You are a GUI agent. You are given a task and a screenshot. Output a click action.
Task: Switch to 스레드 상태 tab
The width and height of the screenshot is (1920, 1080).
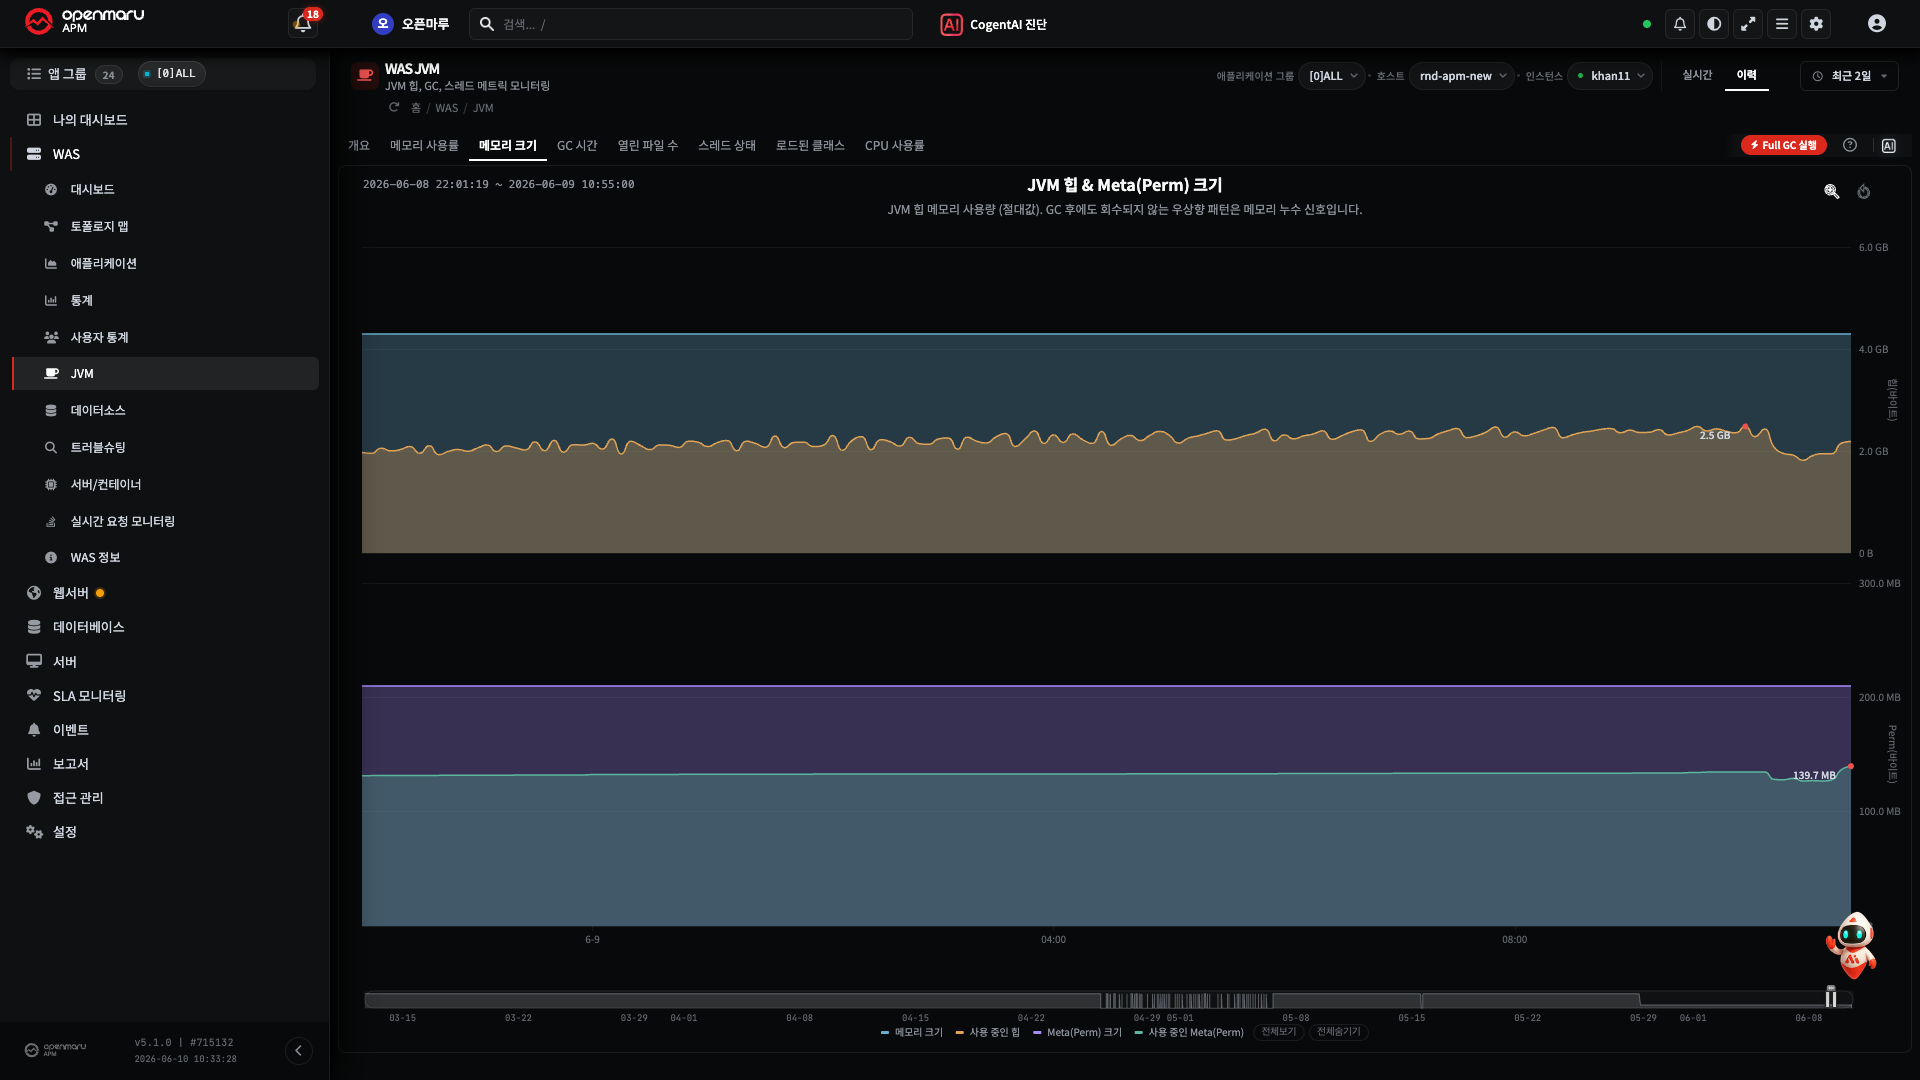tap(727, 146)
